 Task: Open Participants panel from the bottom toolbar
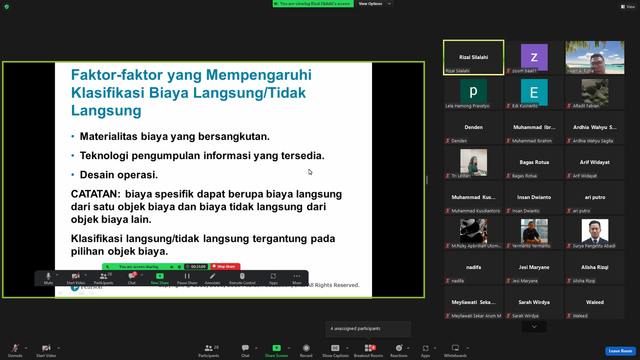point(209,350)
